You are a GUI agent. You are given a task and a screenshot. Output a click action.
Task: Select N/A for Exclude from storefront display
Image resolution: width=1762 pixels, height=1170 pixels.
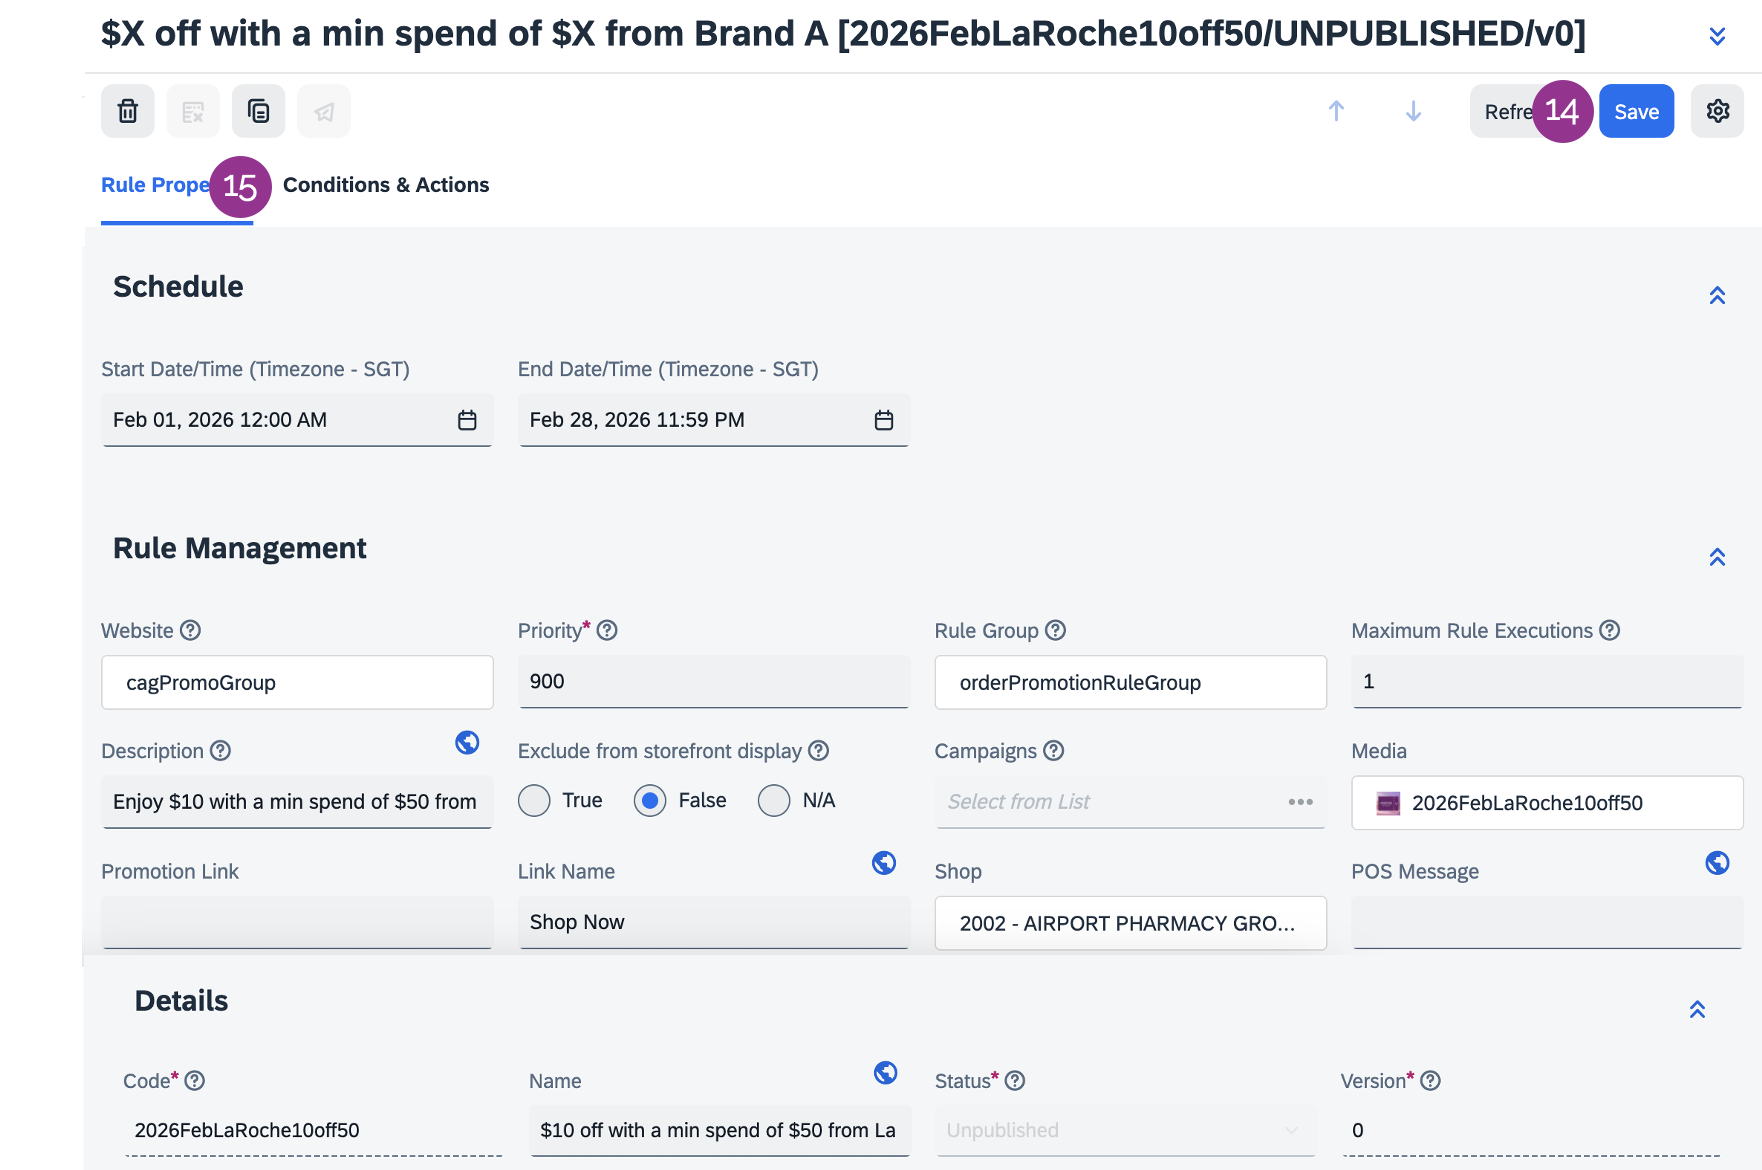(774, 801)
